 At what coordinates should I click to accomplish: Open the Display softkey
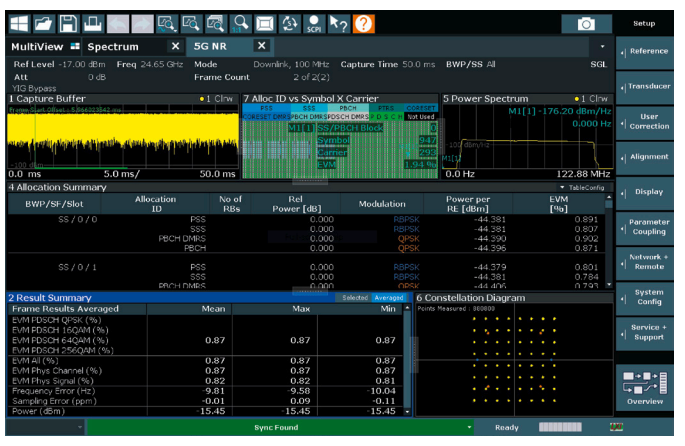point(645,192)
